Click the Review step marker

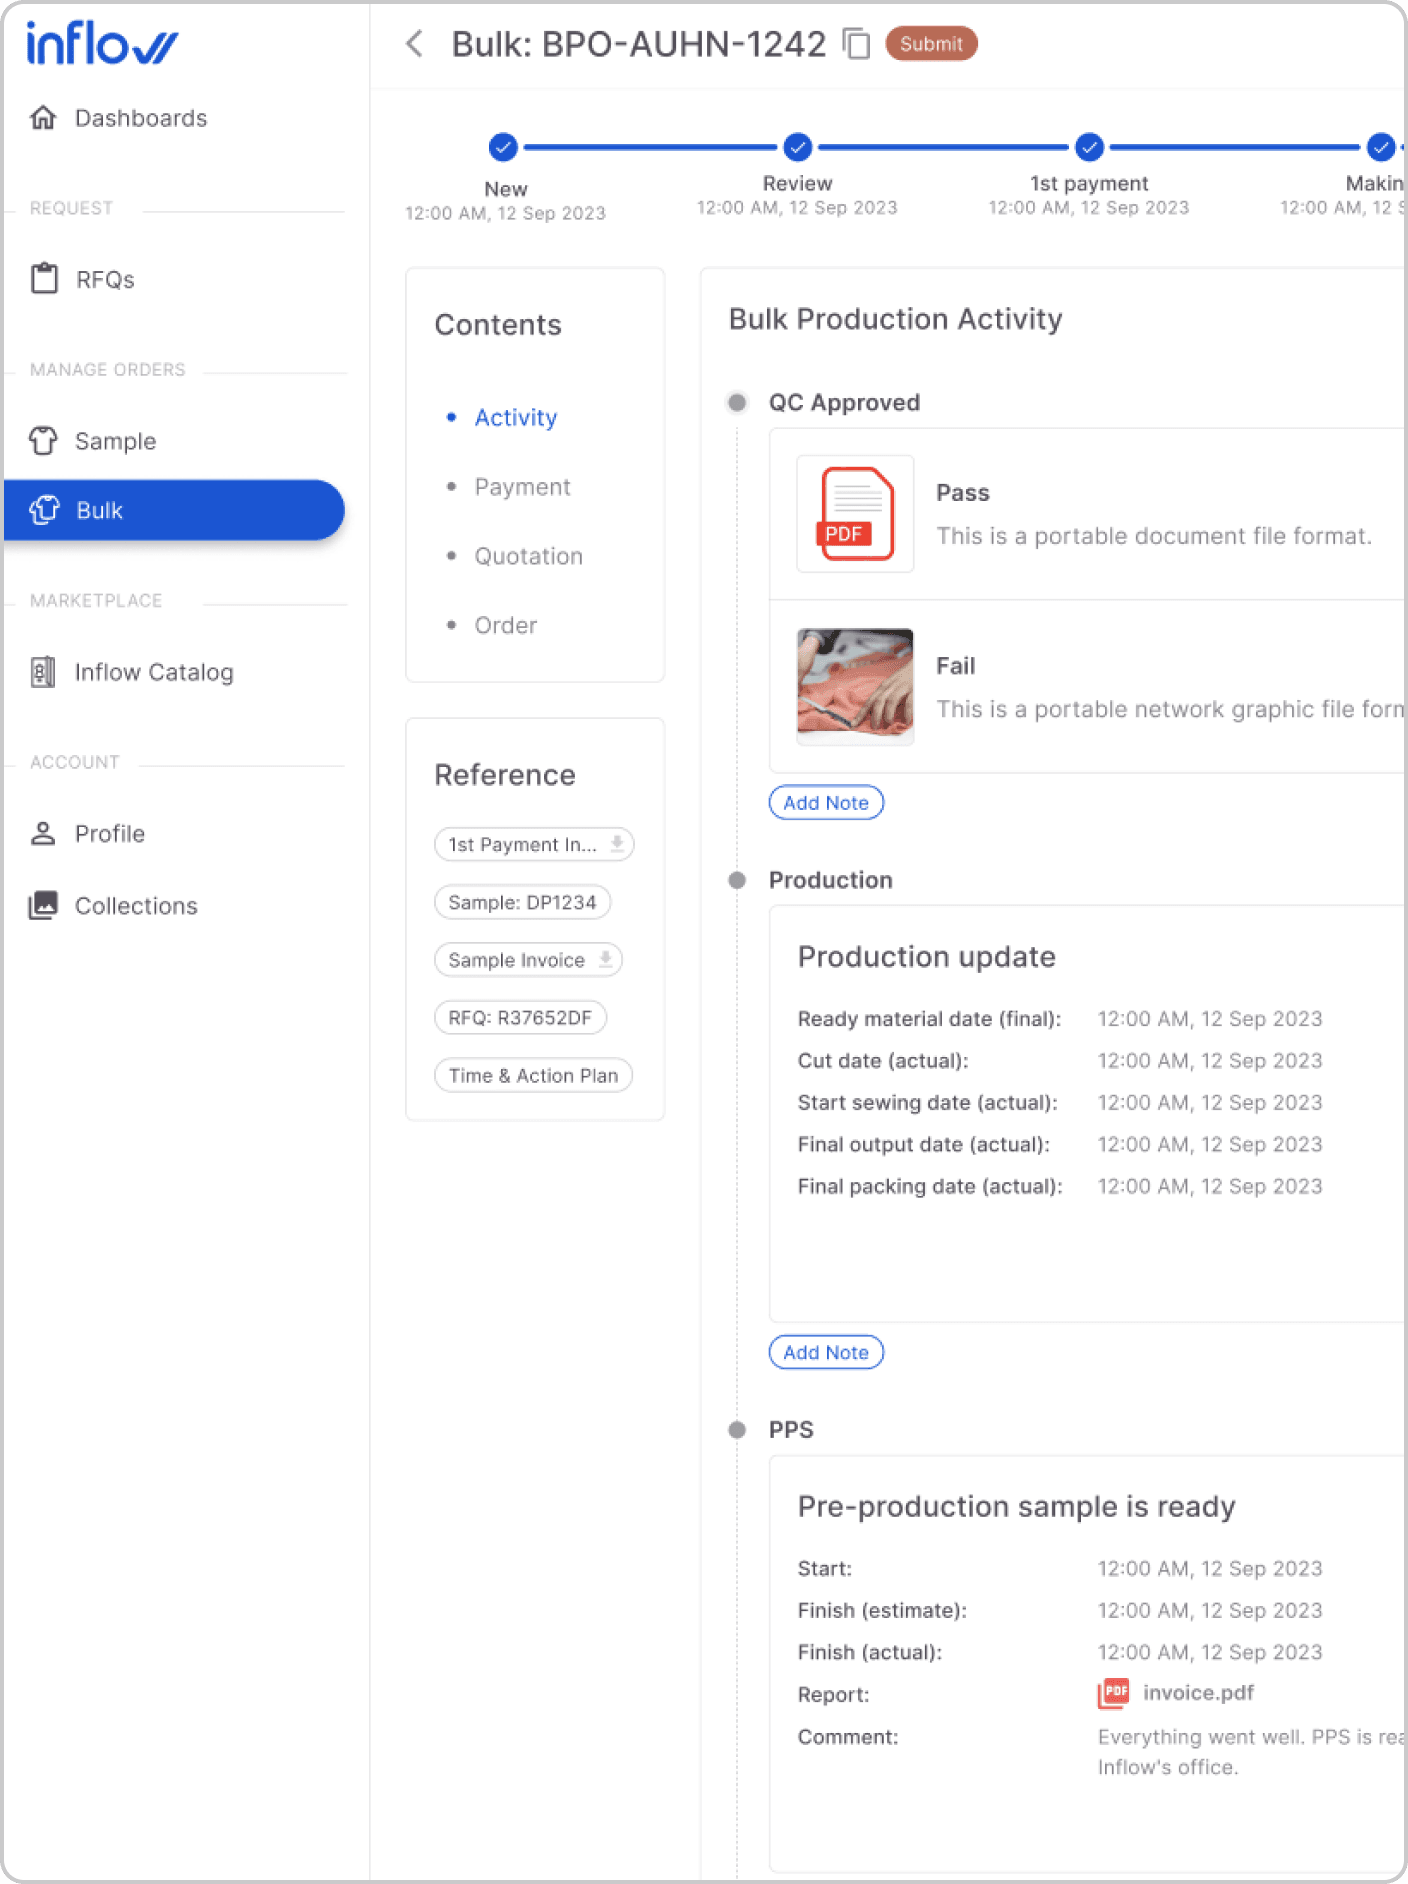pyautogui.click(x=797, y=147)
